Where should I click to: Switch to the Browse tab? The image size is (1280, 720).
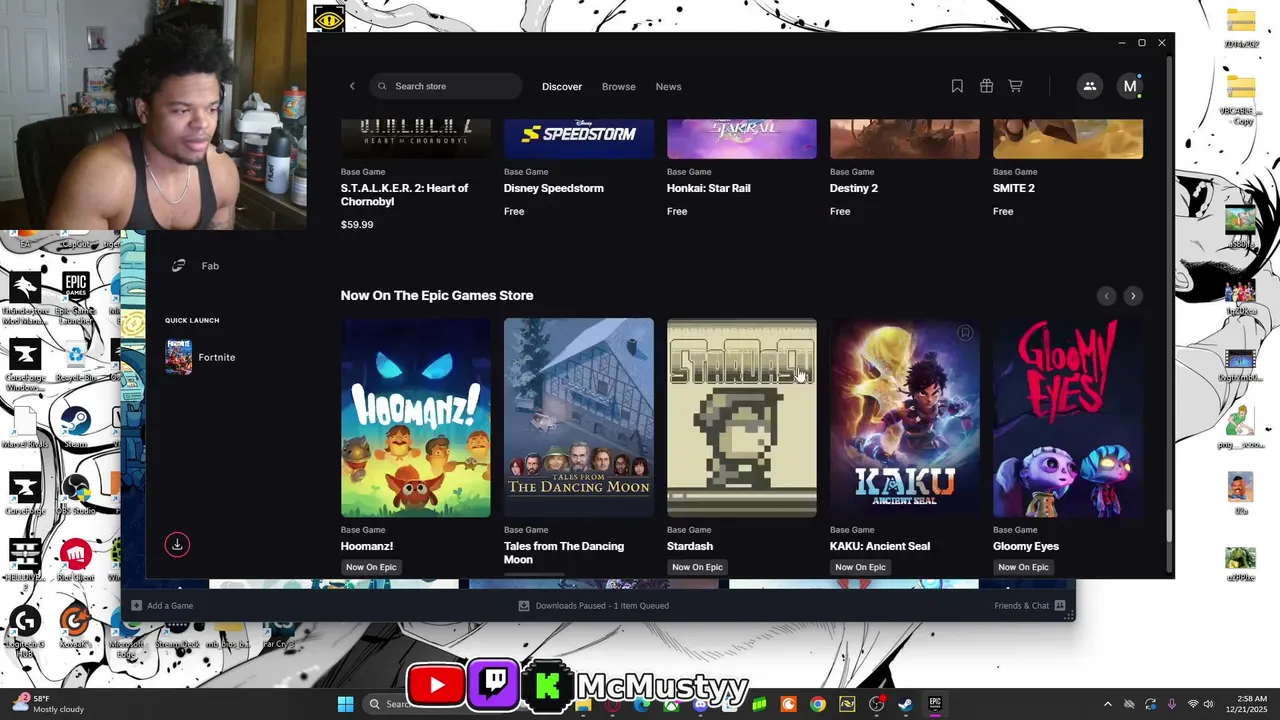pyautogui.click(x=619, y=86)
